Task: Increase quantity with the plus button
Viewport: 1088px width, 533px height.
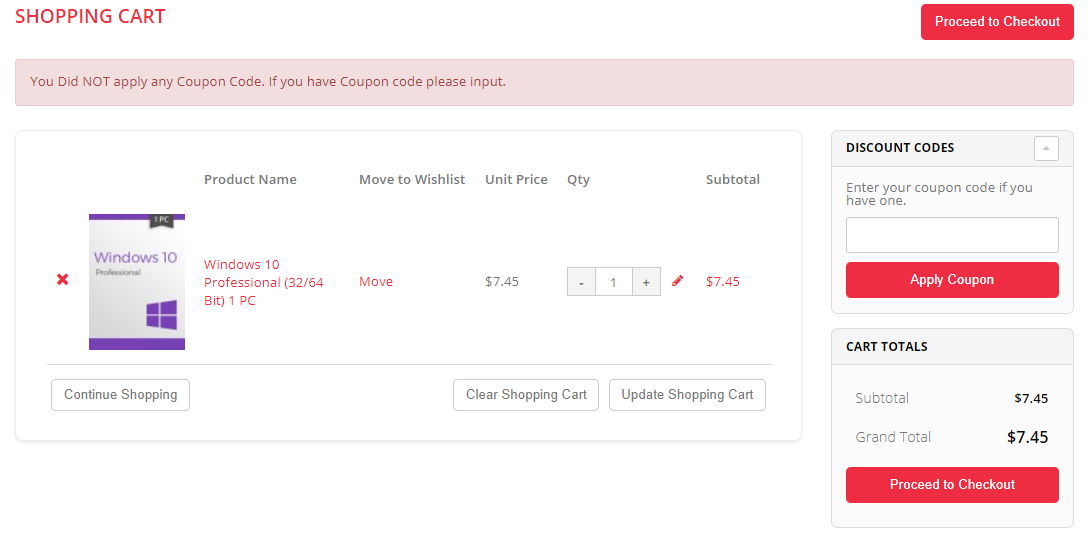Action: (646, 282)
